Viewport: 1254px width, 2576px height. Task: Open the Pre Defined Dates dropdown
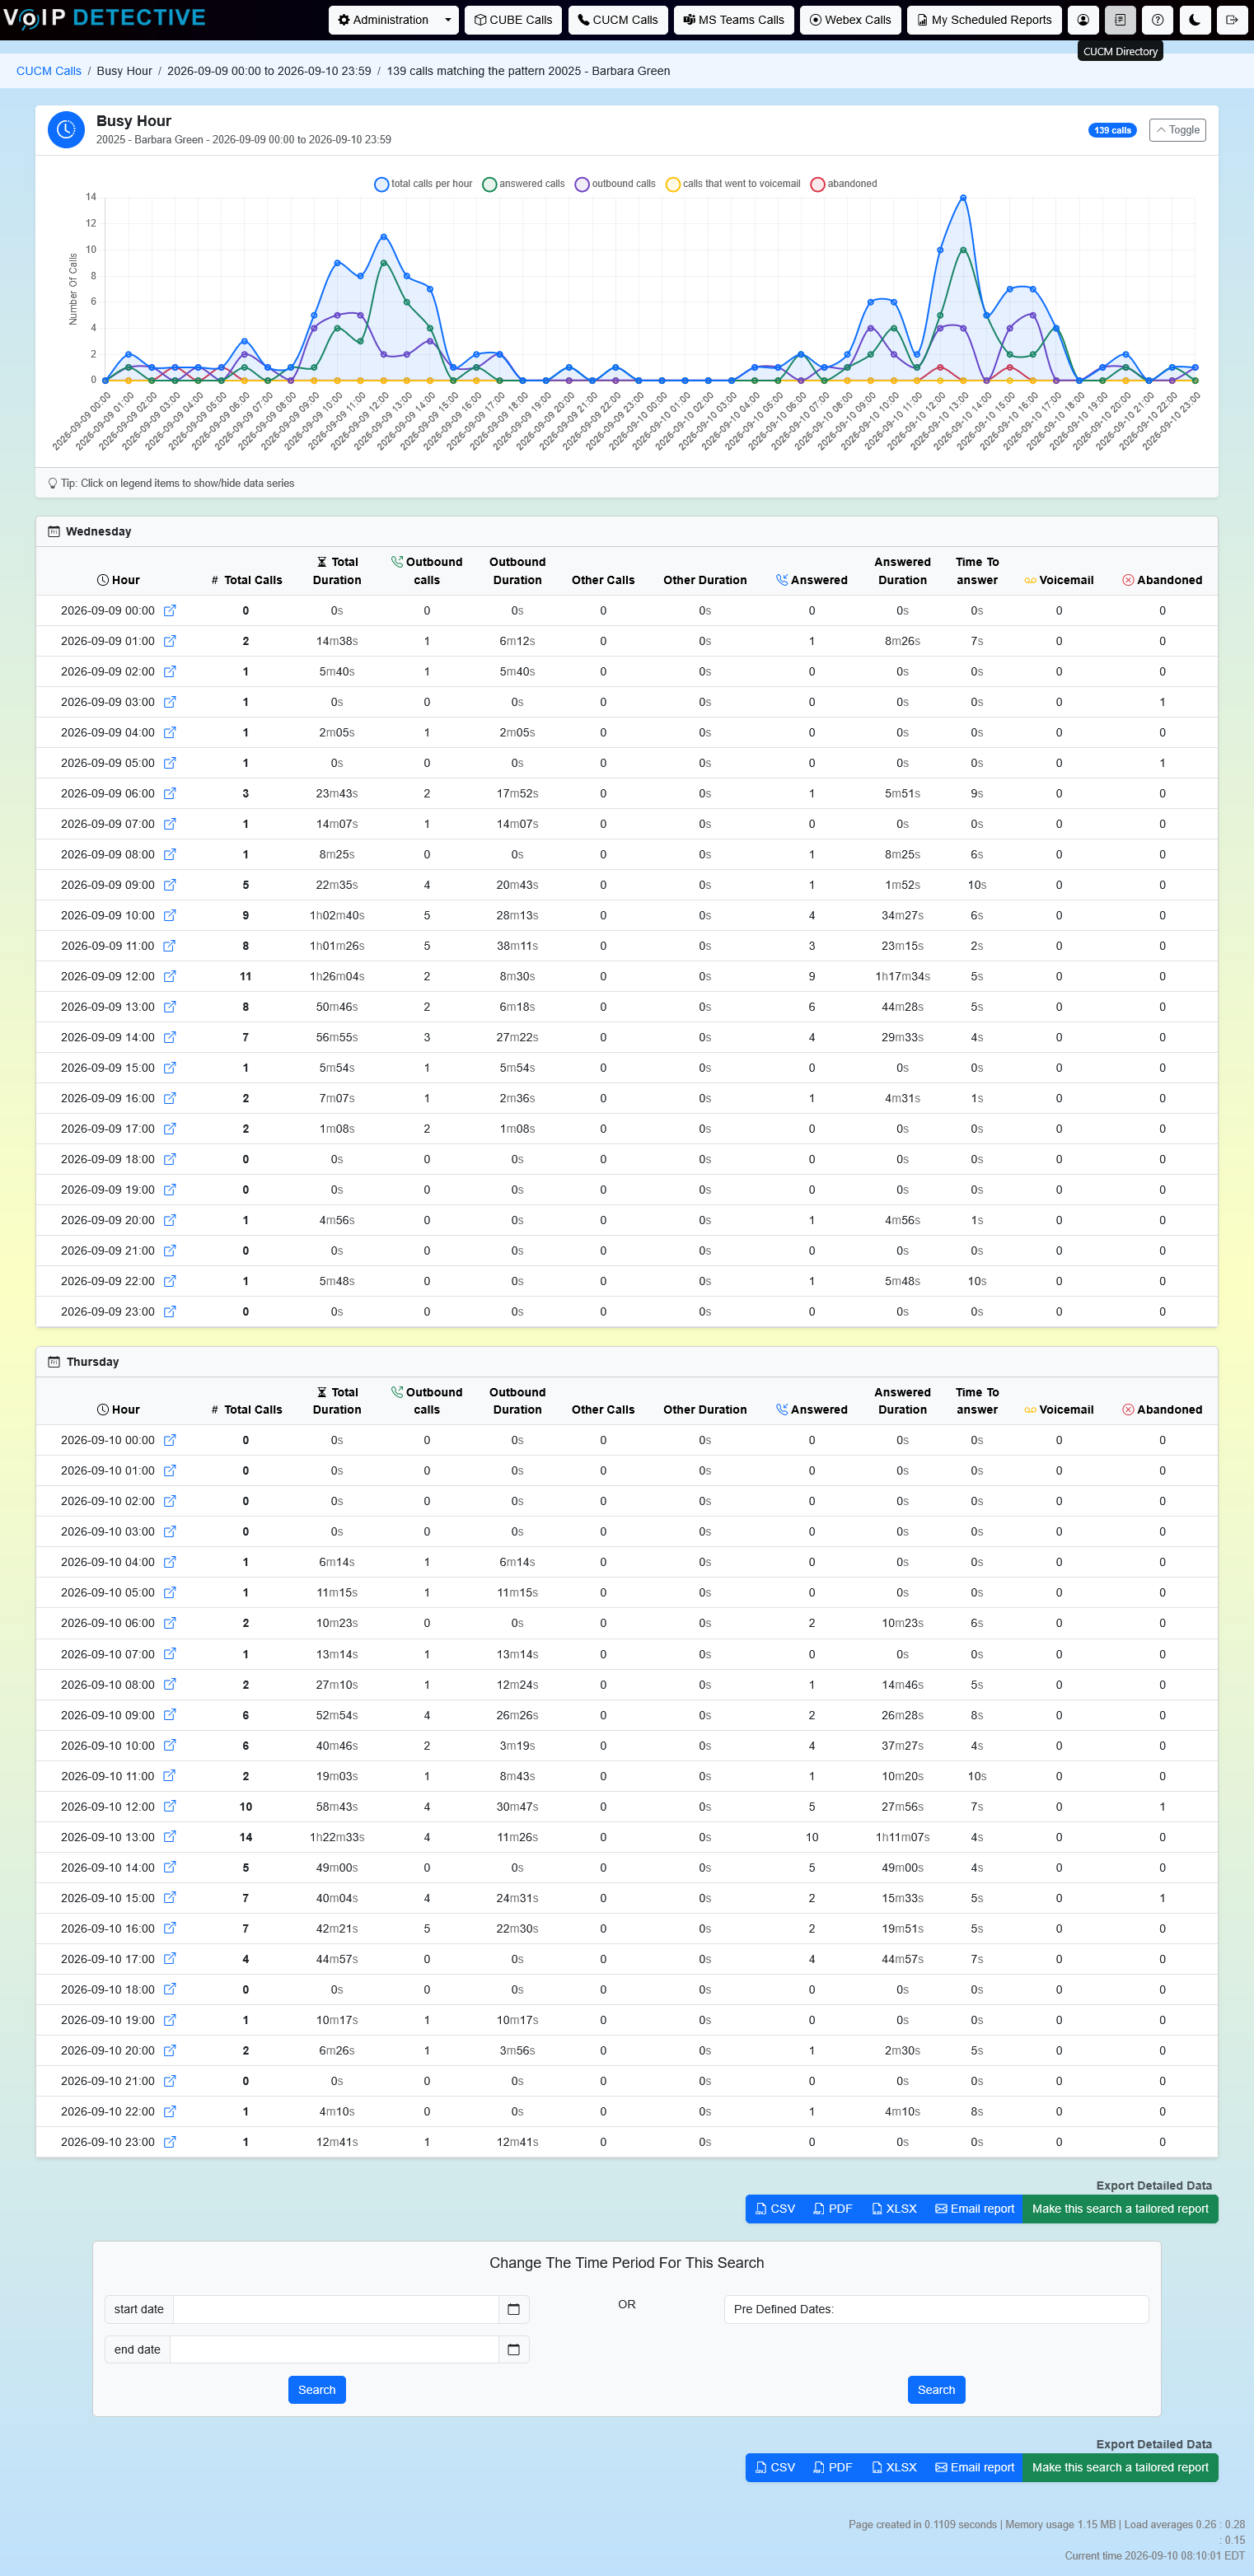pyautogui.click(x=936, y=2309)
